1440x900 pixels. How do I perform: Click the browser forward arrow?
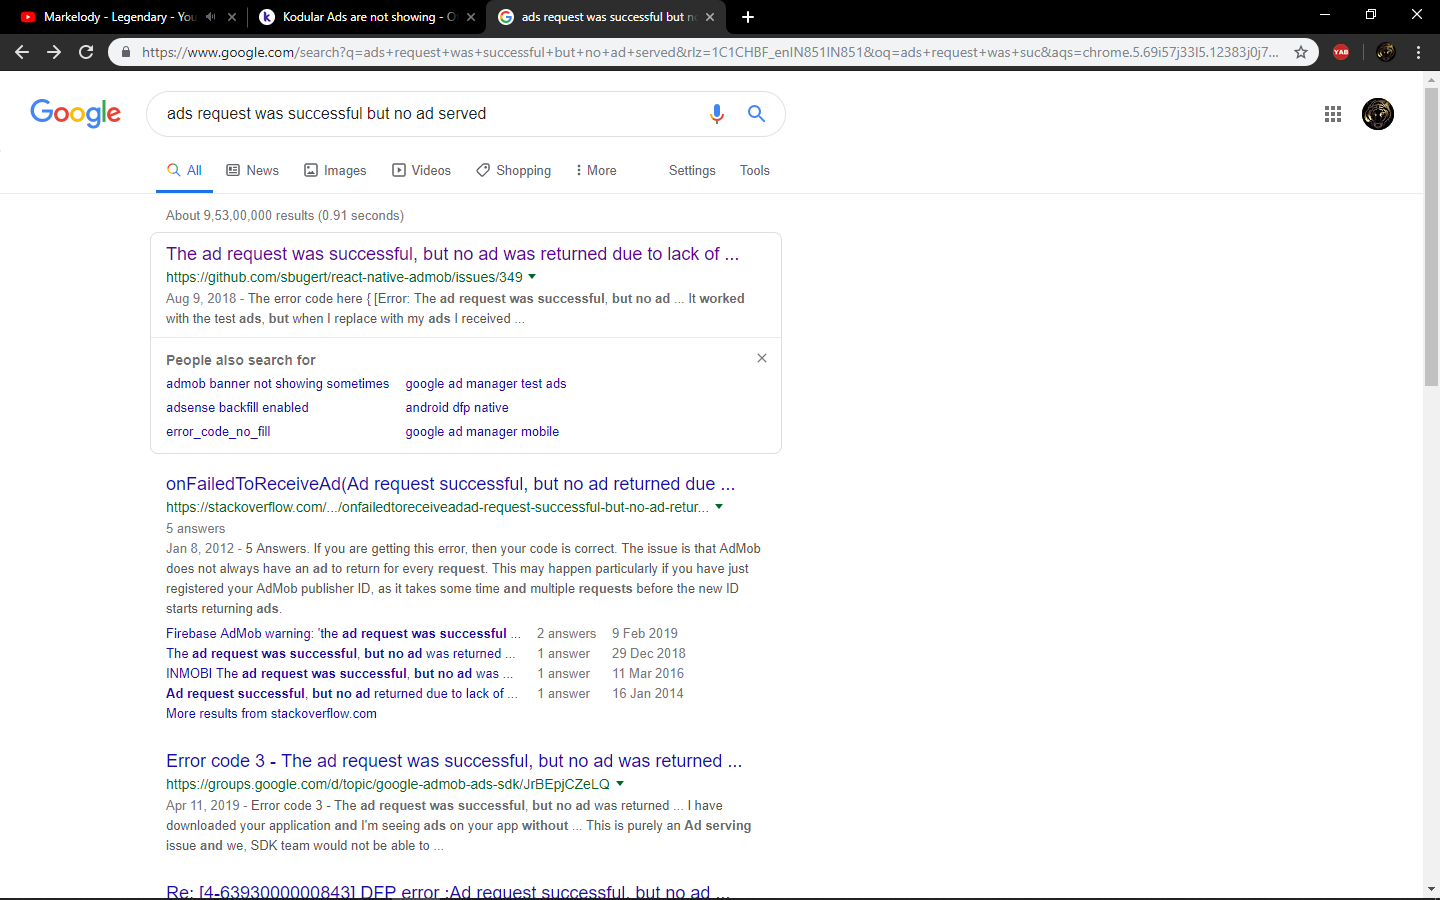[54, 52]
